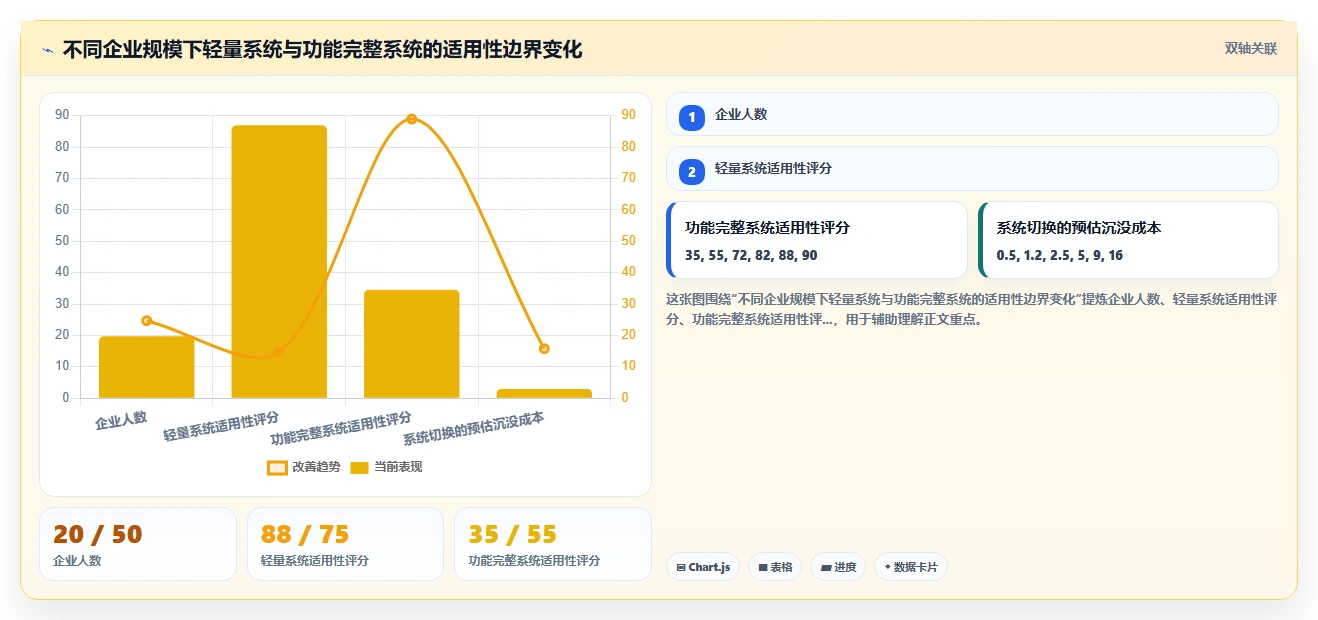Select the 数据卡片 tag
Screen dimensions: 1318x620
[910, 567]
